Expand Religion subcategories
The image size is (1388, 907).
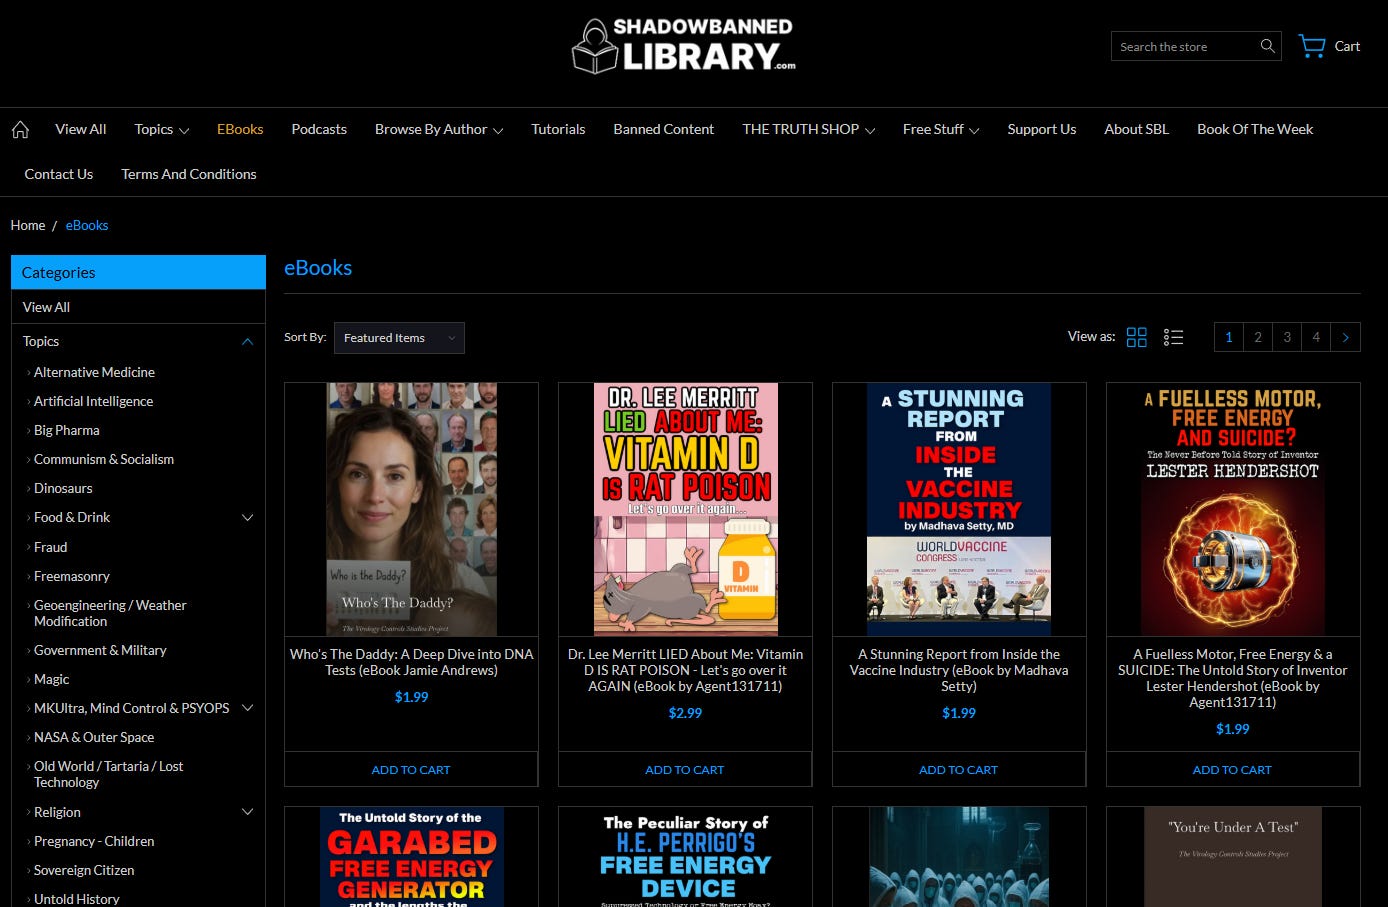click(x=248, y=812)
